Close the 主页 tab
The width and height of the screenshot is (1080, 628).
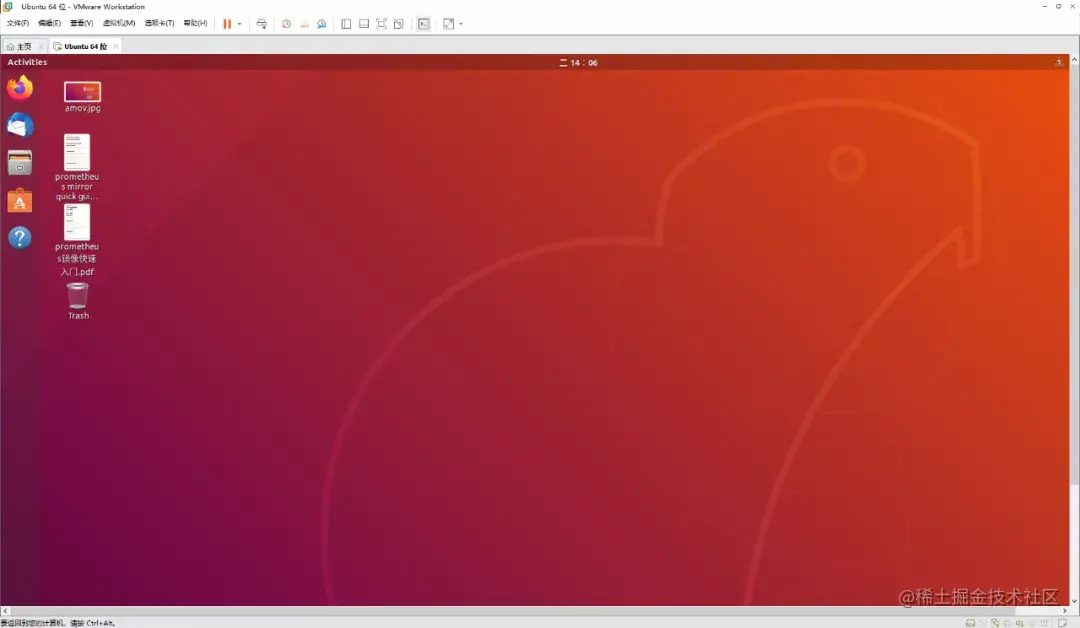[41, 46]
